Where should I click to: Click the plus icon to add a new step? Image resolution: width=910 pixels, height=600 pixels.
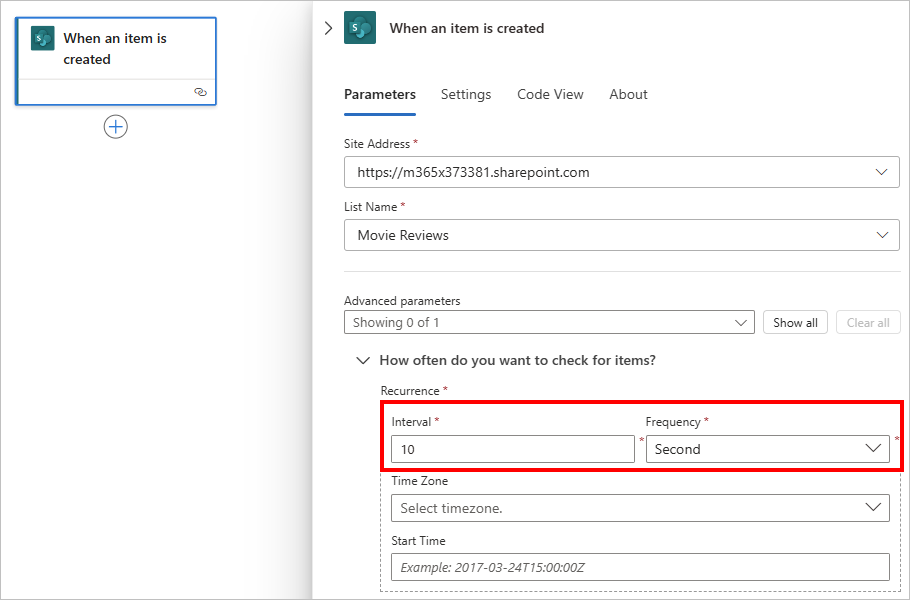point(115,126)
